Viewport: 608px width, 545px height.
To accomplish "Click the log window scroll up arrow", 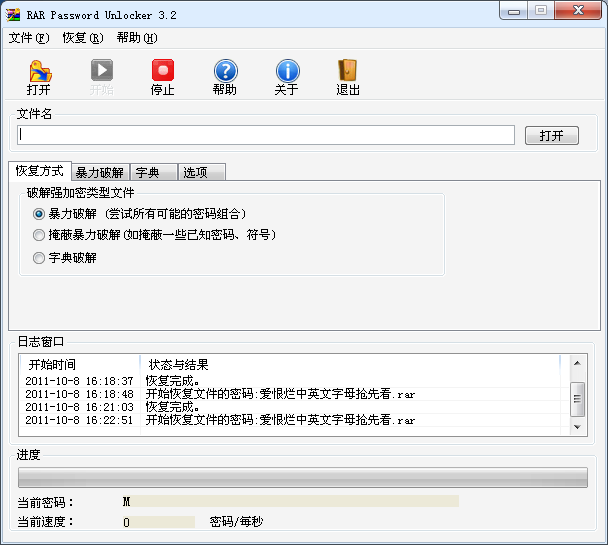I will point(577,363).
